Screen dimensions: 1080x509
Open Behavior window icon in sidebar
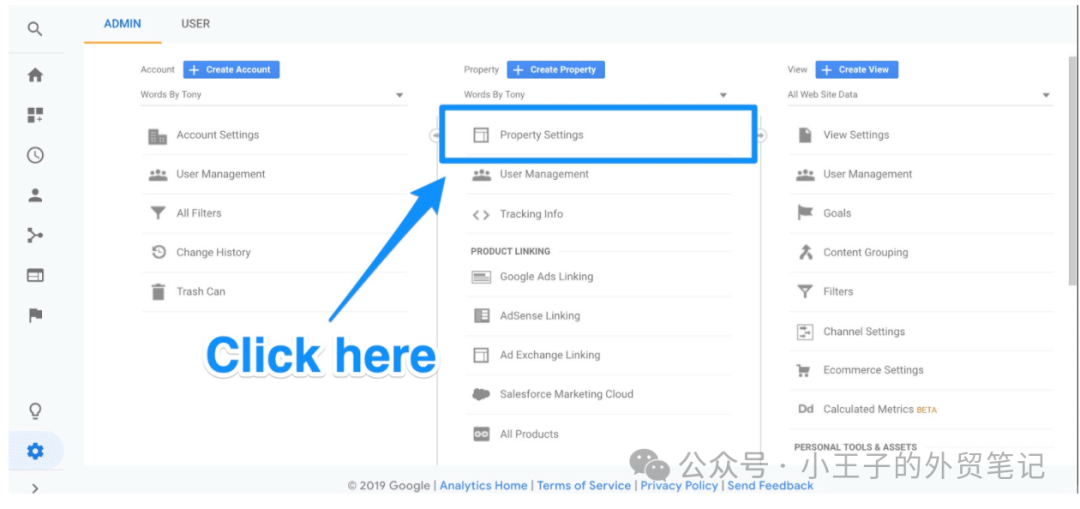point(34,276)
